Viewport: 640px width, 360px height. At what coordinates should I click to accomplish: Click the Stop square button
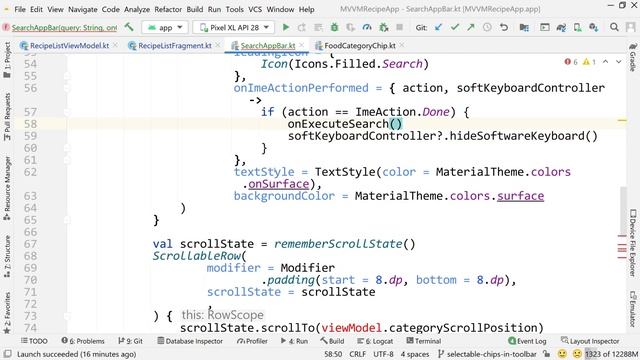point(400,27)
